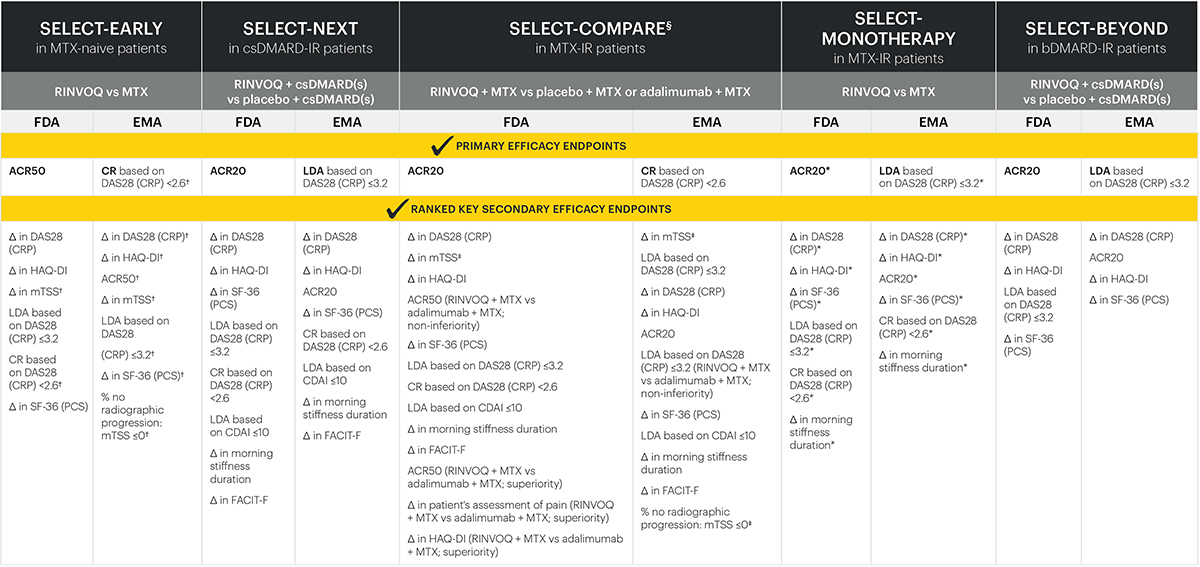Select the SELECT-NEXT study header
1200x567 pixels.
click(x=300, y=27)
